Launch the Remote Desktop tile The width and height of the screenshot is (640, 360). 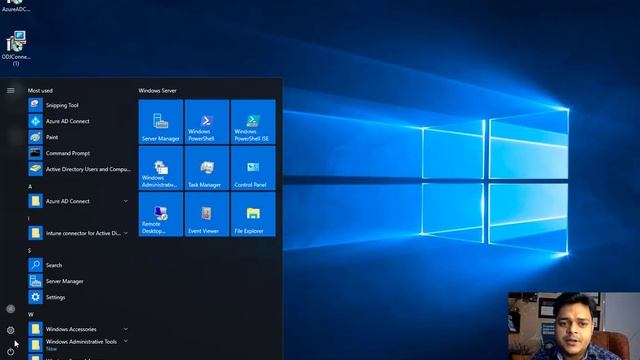click(x=161, y=214)
